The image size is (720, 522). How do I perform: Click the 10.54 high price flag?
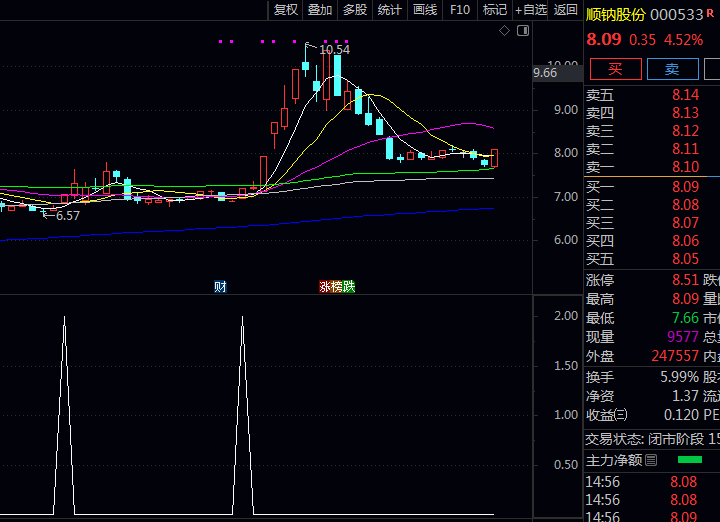coord(334,49)
